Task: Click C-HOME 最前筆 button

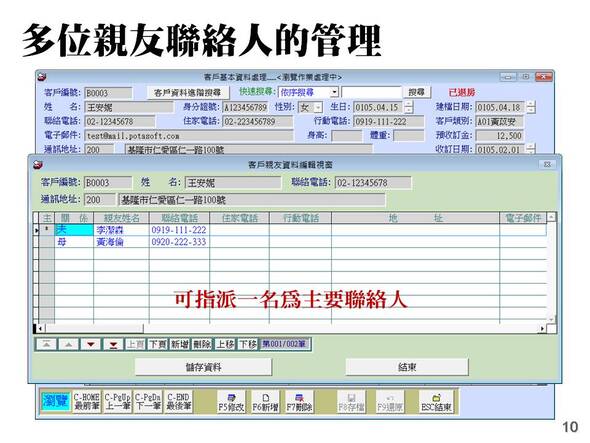Action: (87, 401)
